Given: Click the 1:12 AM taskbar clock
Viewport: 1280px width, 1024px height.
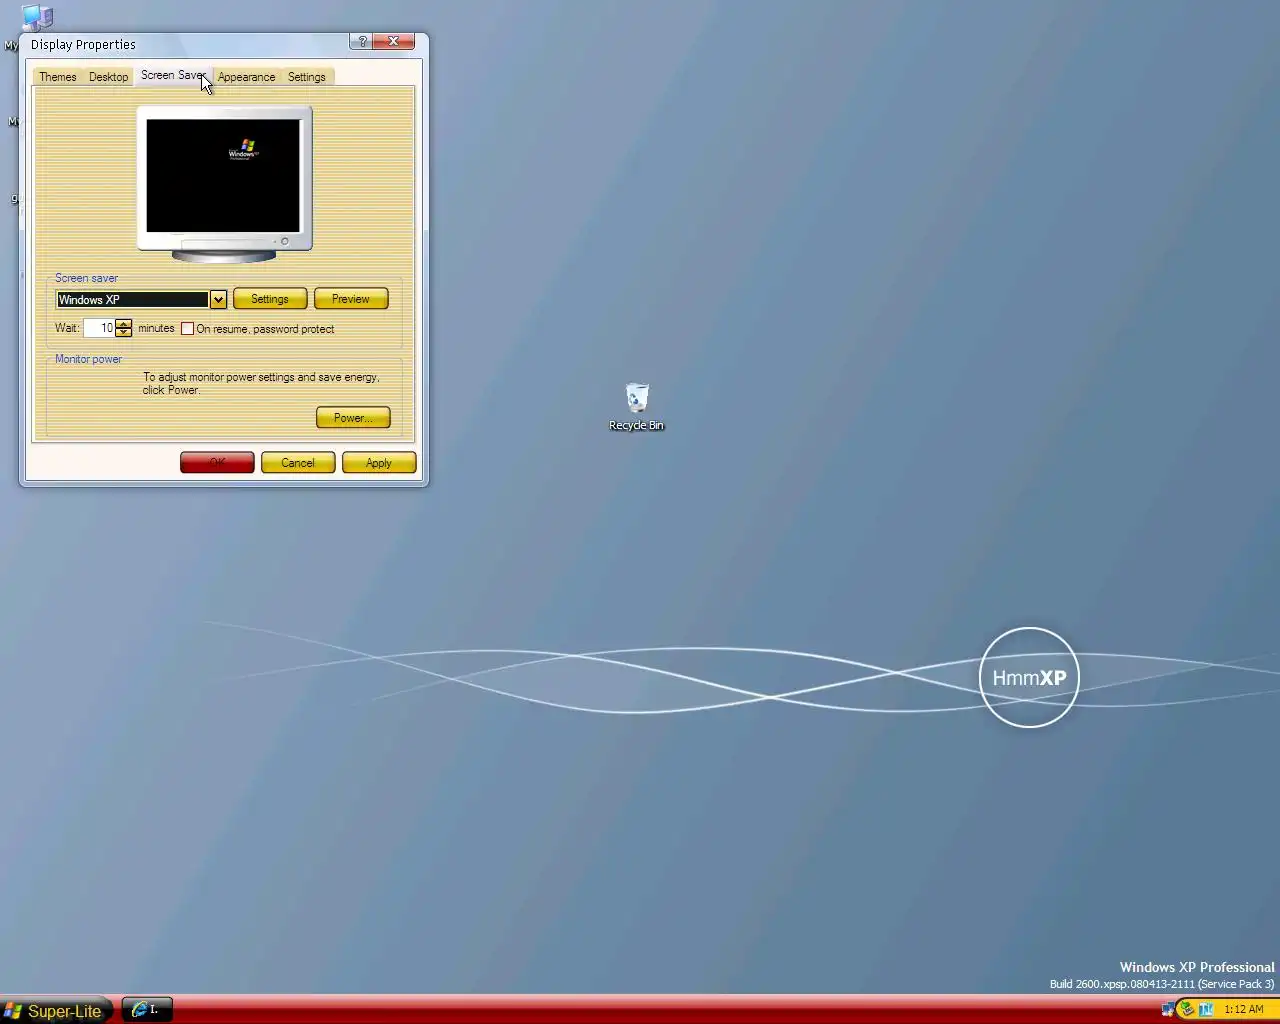Looking at the screenshot, I should [1244, 1010].
